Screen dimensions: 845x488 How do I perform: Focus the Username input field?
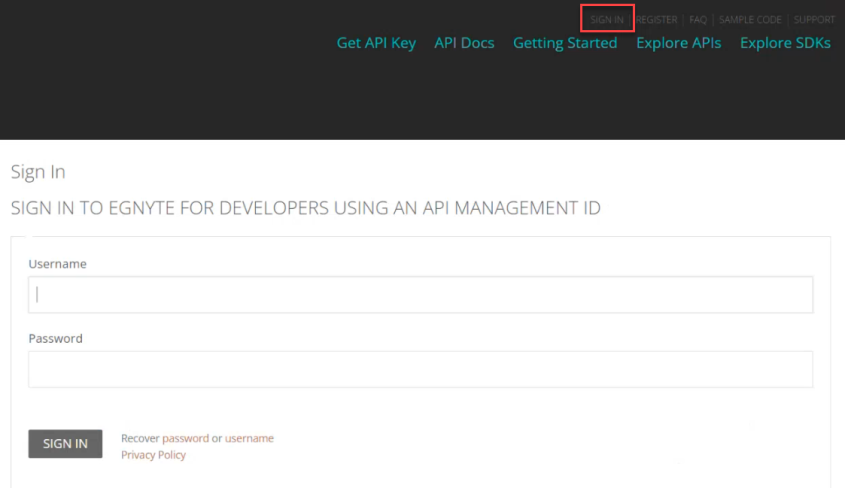click(420, 295)
